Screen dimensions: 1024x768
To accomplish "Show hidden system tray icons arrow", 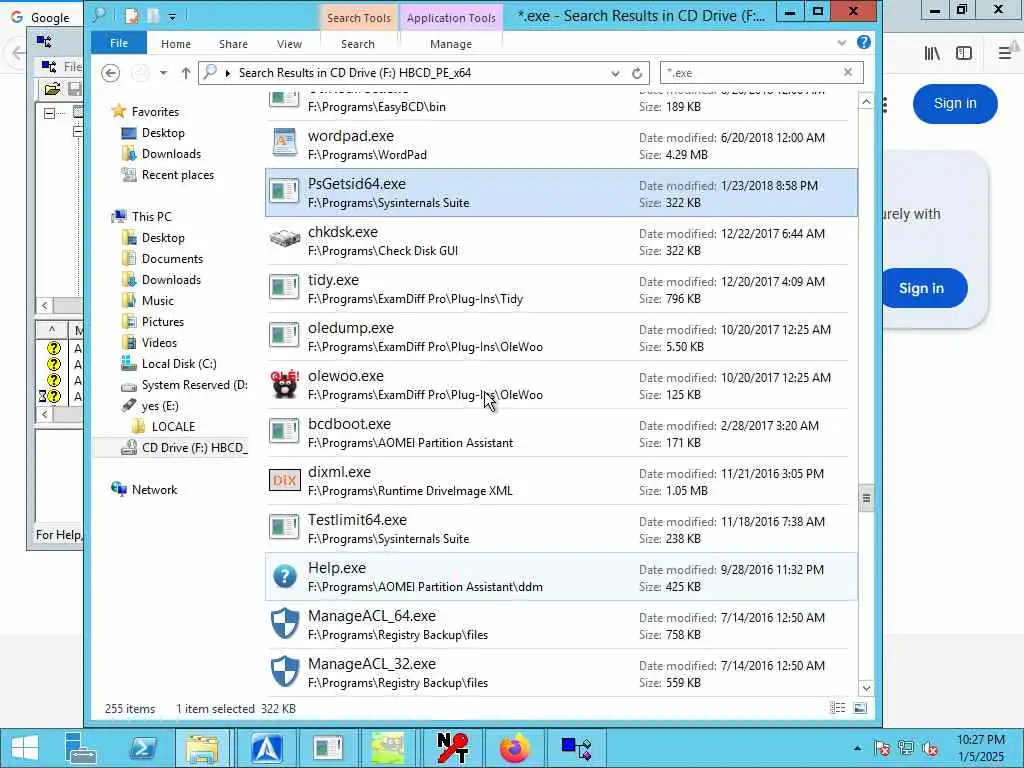I will pyautogui.click(x=857, y=748).
